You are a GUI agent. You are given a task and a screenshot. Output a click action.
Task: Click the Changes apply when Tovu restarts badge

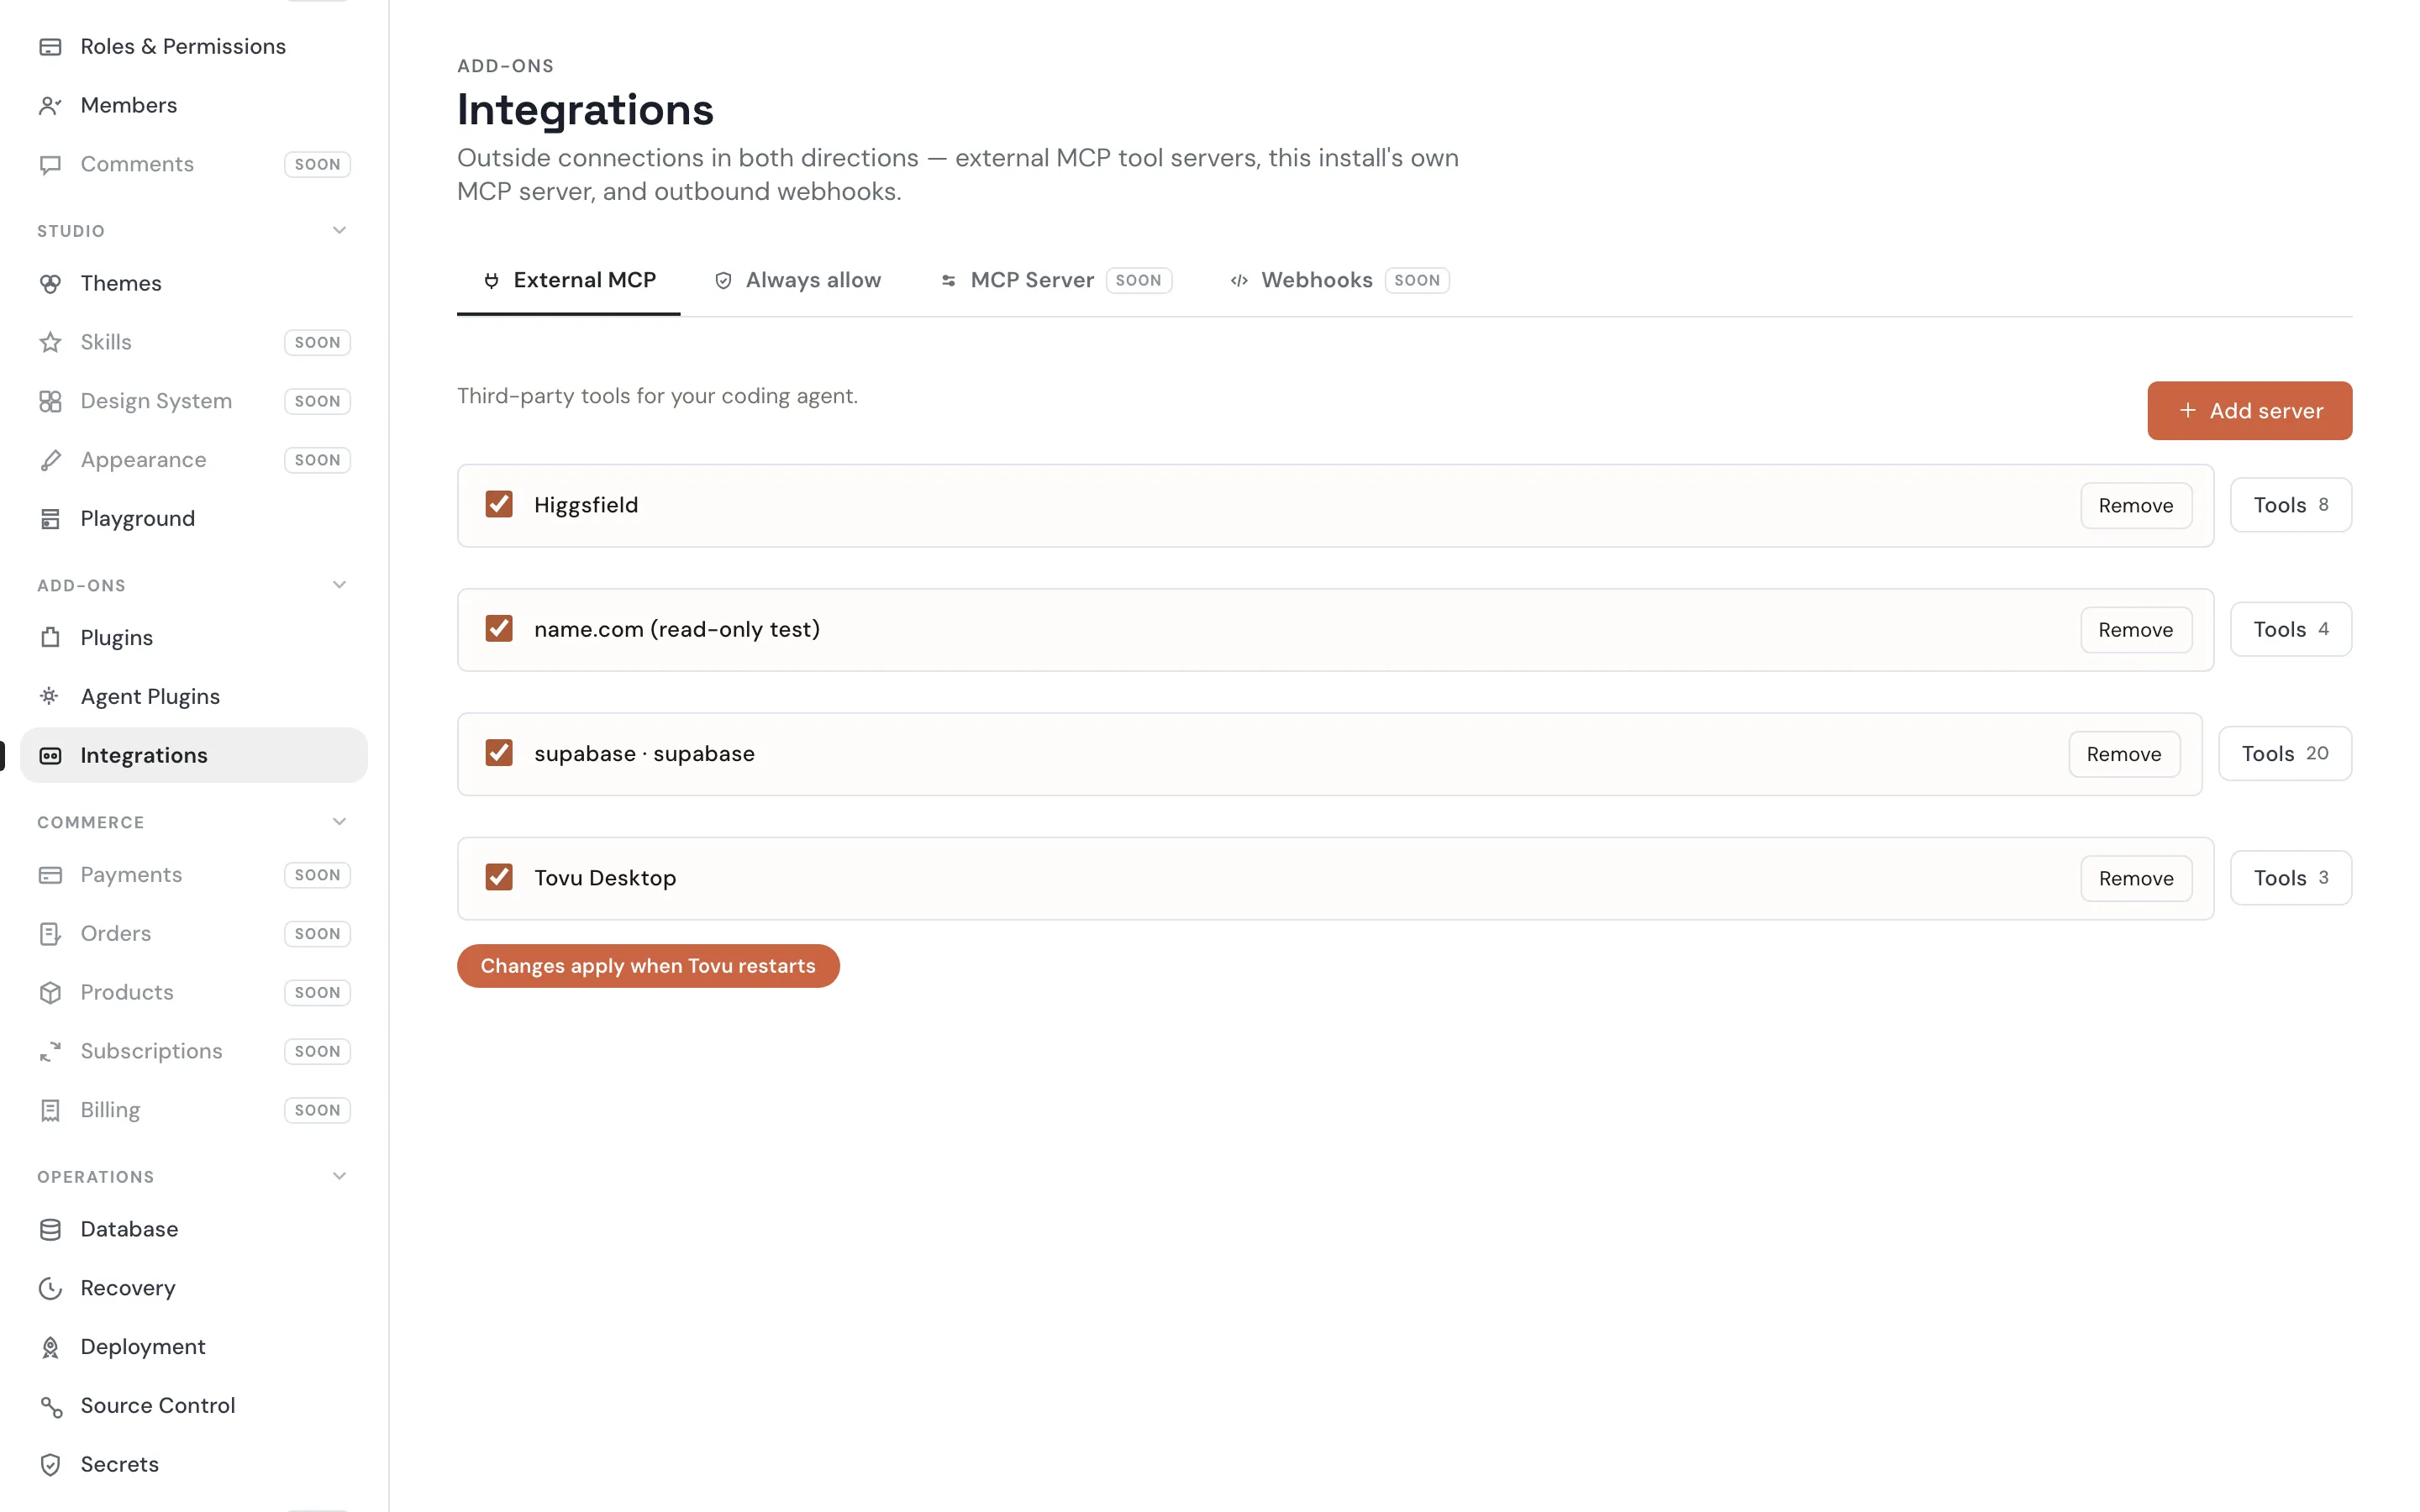click(x=648, y=966)
